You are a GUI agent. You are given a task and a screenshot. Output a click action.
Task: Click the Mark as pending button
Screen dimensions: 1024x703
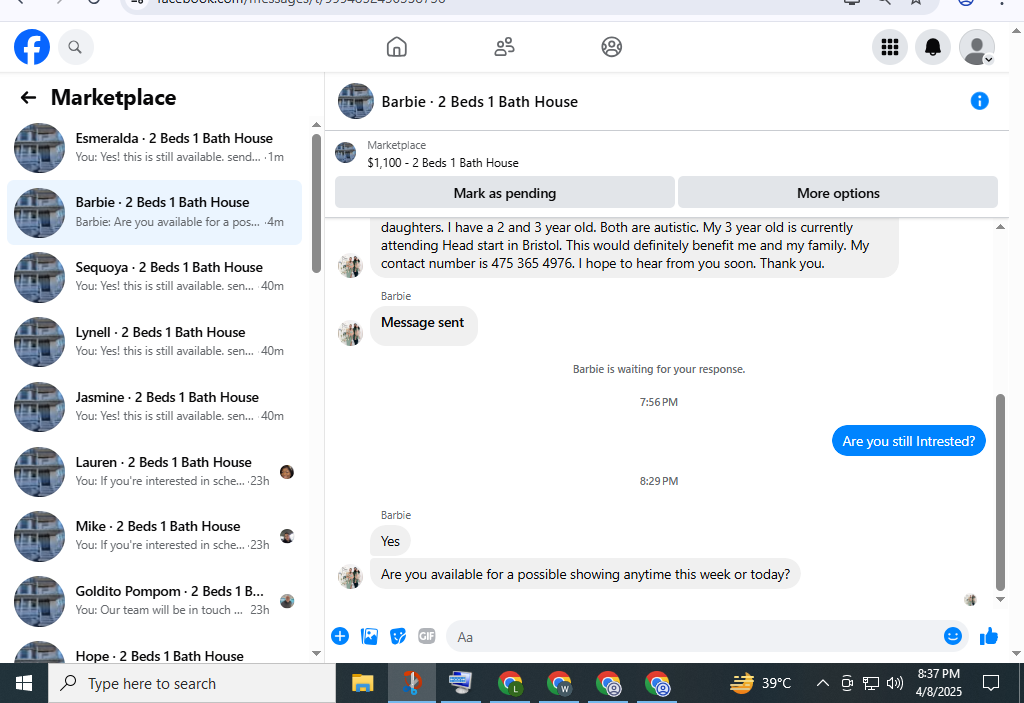pyautogui.click(x=505, y=193)
